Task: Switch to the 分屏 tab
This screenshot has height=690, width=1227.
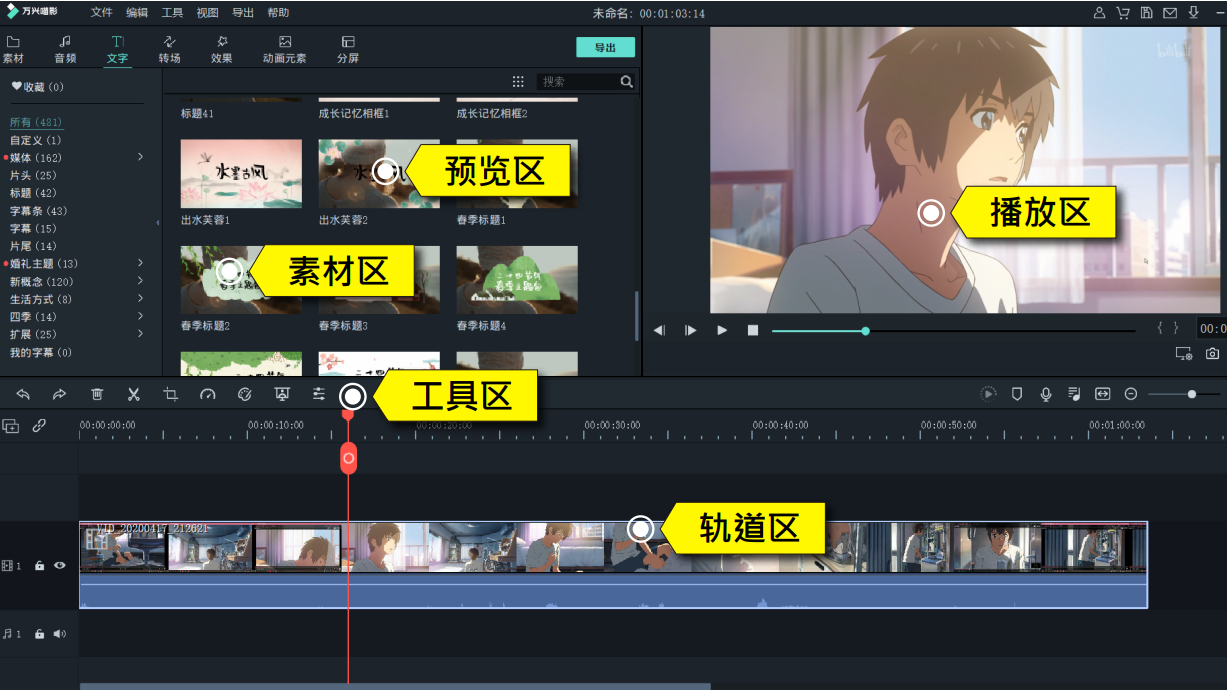Action: pos(348,49)
